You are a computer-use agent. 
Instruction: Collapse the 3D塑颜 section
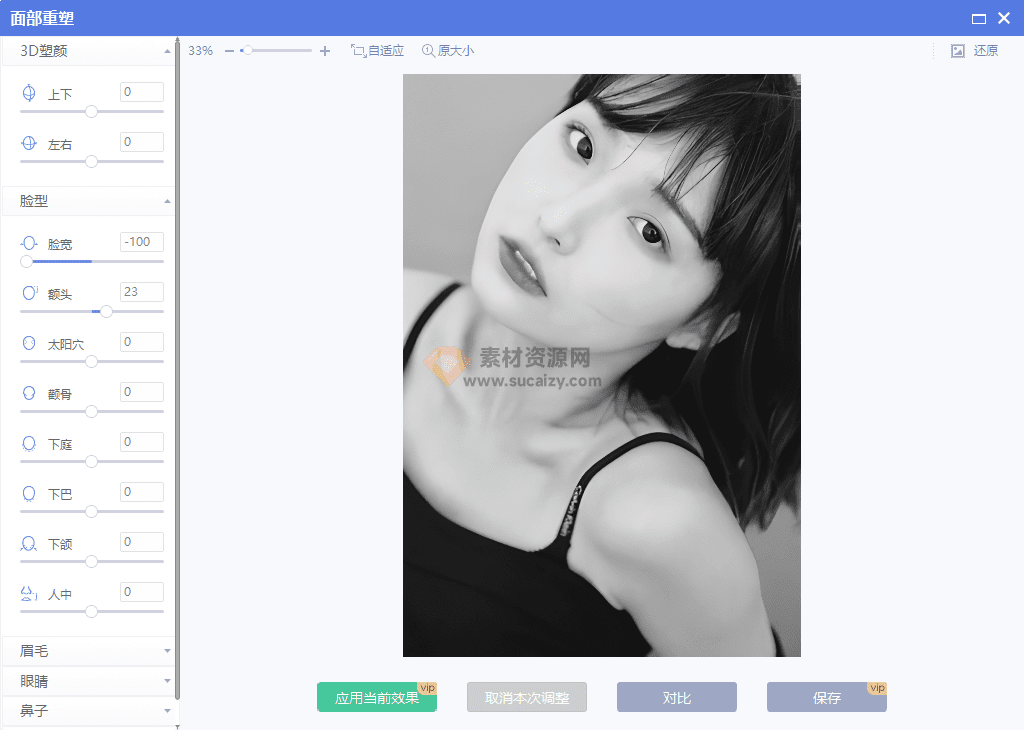click(168, 50)
